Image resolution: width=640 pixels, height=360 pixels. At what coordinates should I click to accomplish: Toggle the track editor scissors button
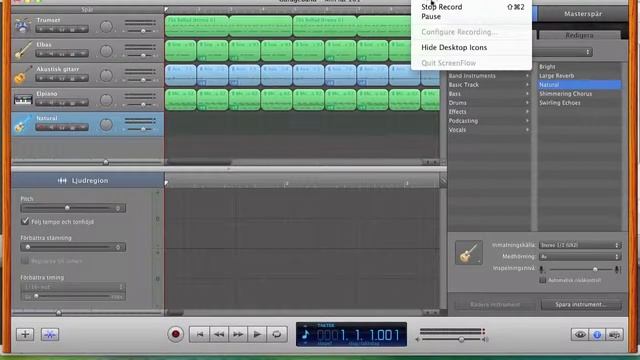point(50,334)
